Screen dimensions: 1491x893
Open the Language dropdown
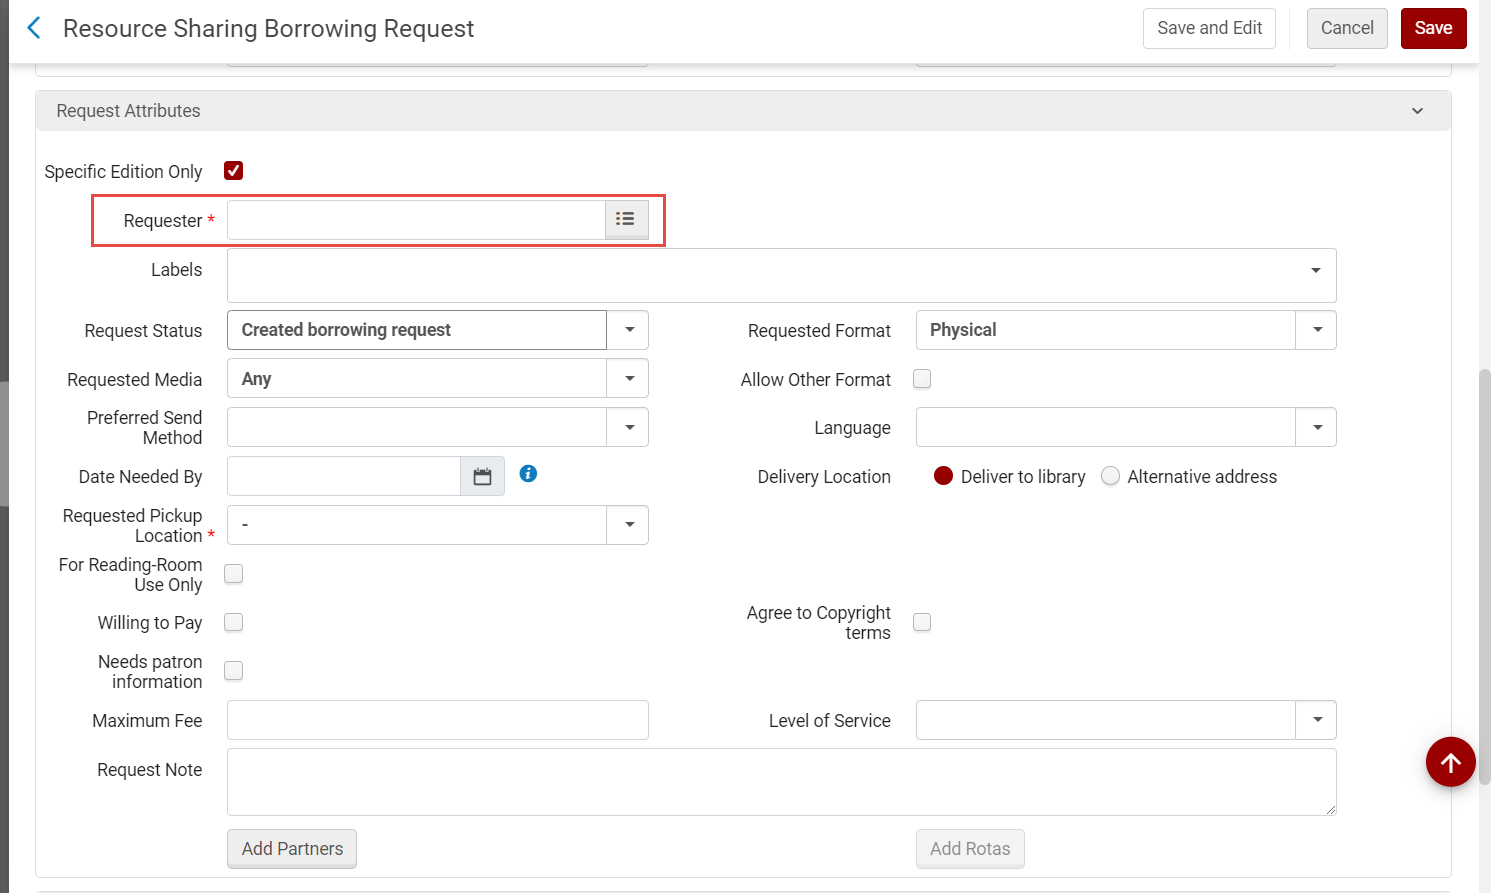pyautogui.click(x=1317, y=428)
